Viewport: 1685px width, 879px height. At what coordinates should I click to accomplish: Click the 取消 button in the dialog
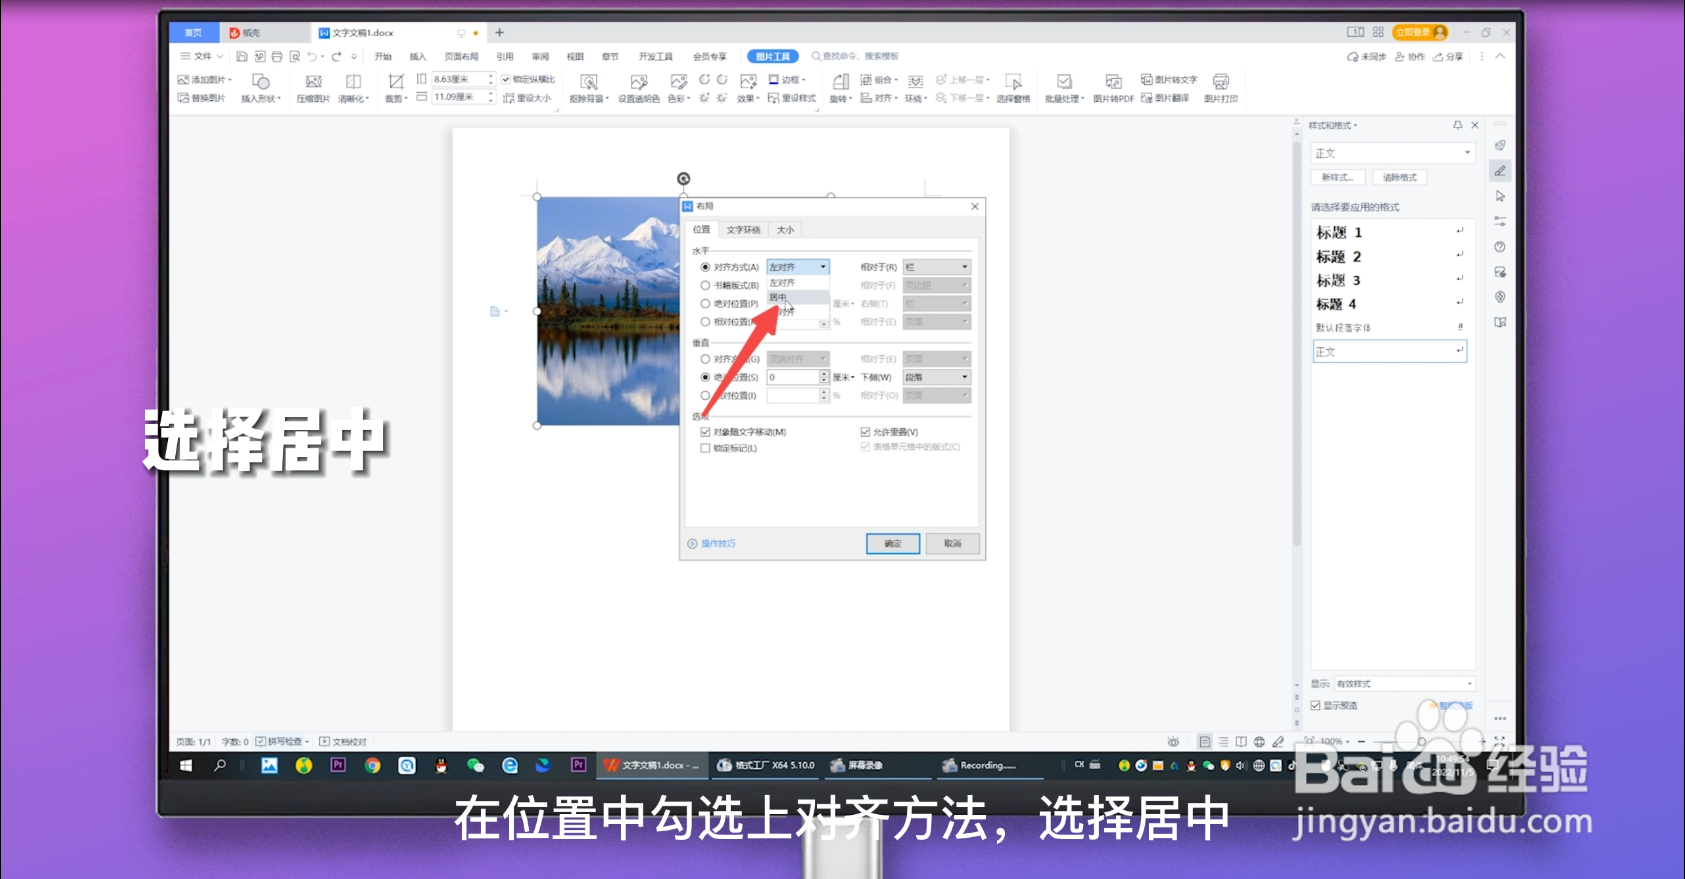tap(952, 544)
